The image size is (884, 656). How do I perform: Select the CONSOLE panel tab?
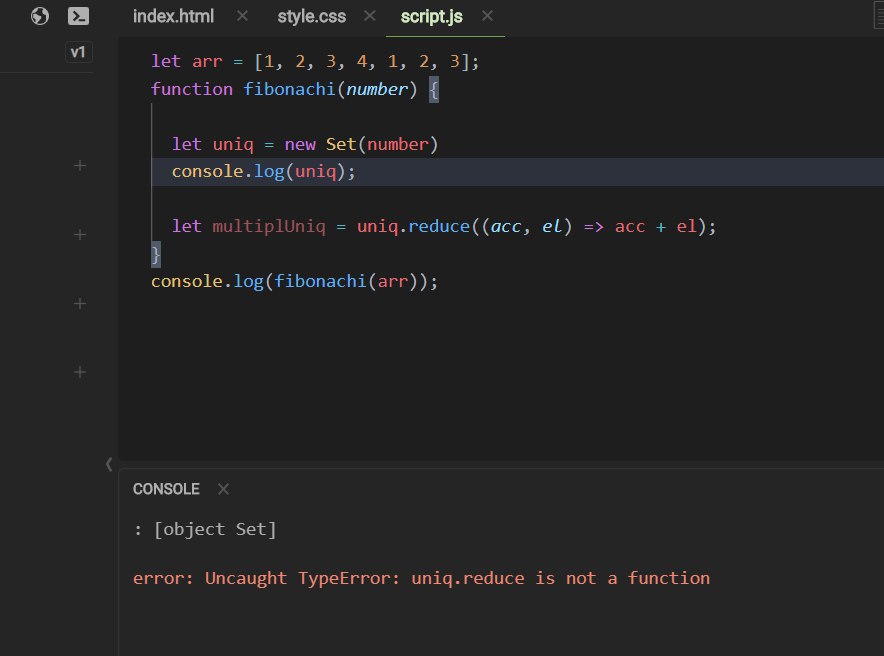click(166, 489)
